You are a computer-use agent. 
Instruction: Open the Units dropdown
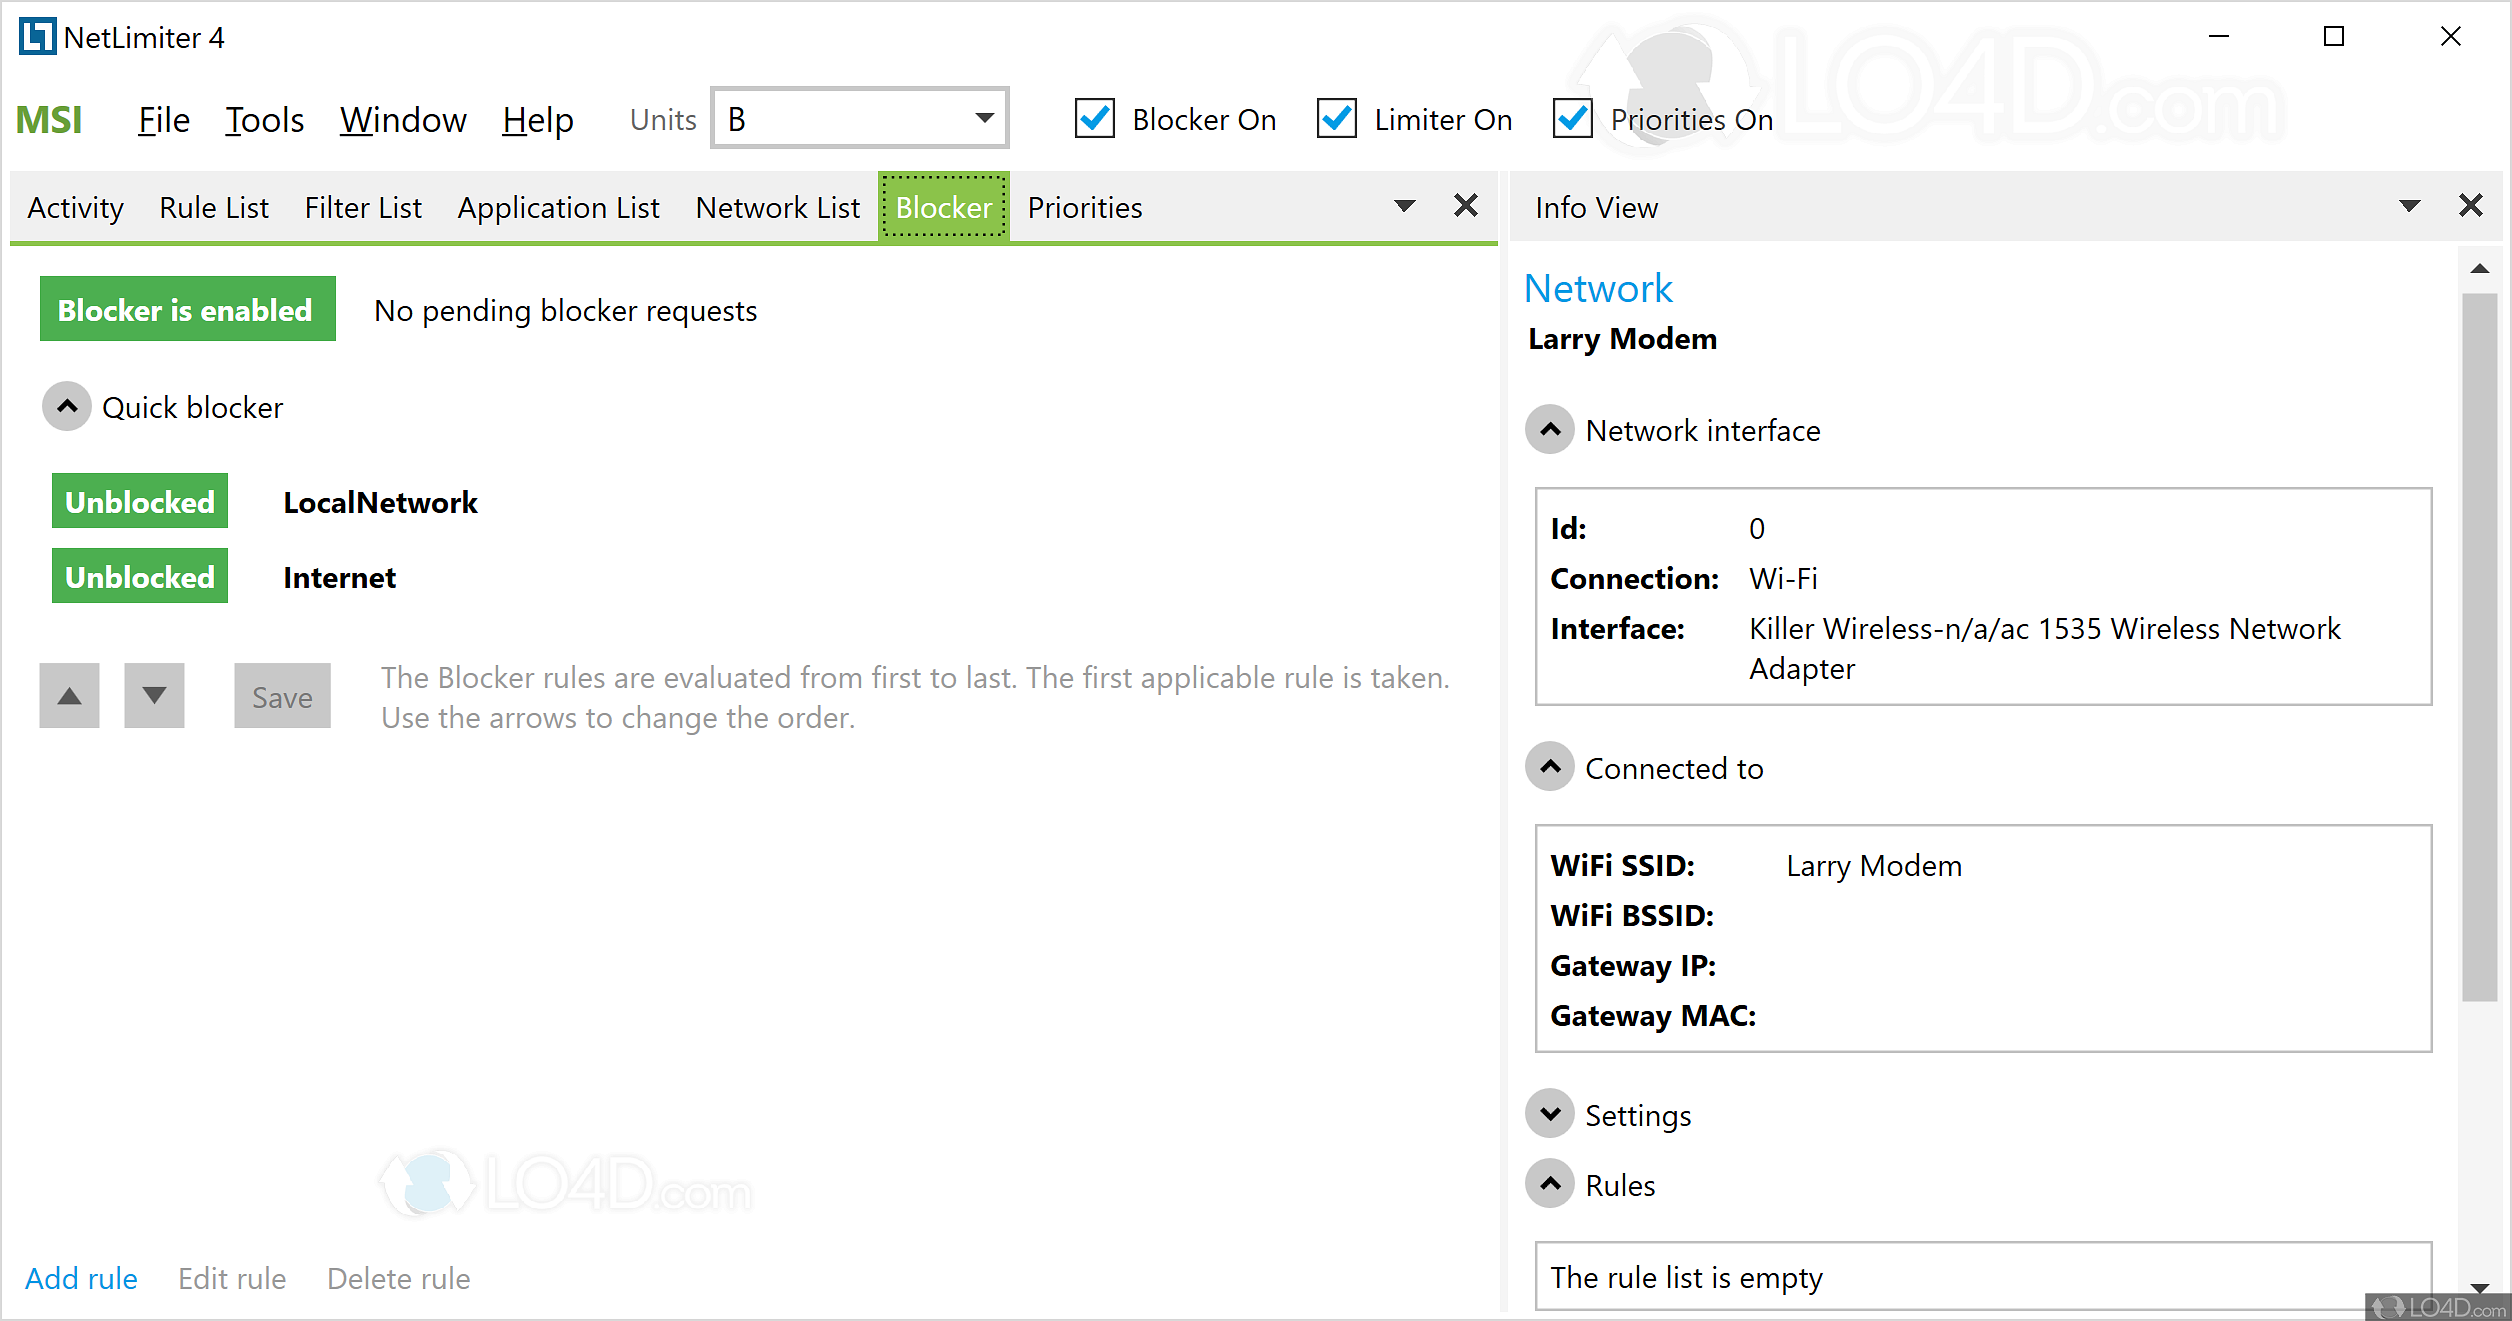(860, 118)
